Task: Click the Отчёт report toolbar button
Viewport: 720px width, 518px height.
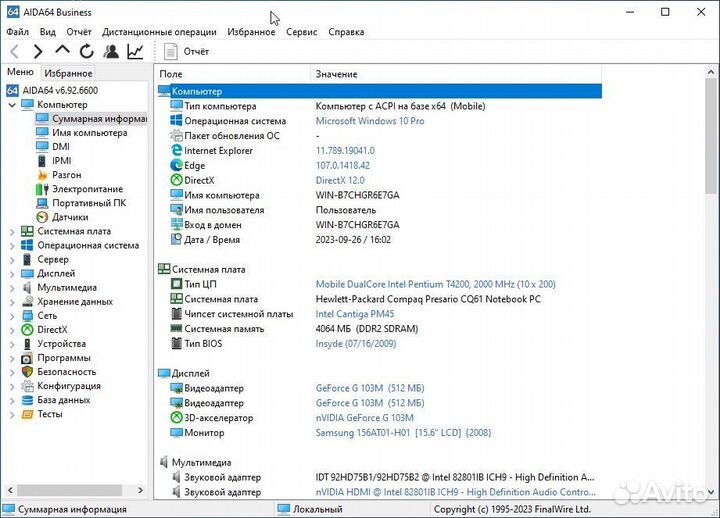Action: tap(186, 51)
